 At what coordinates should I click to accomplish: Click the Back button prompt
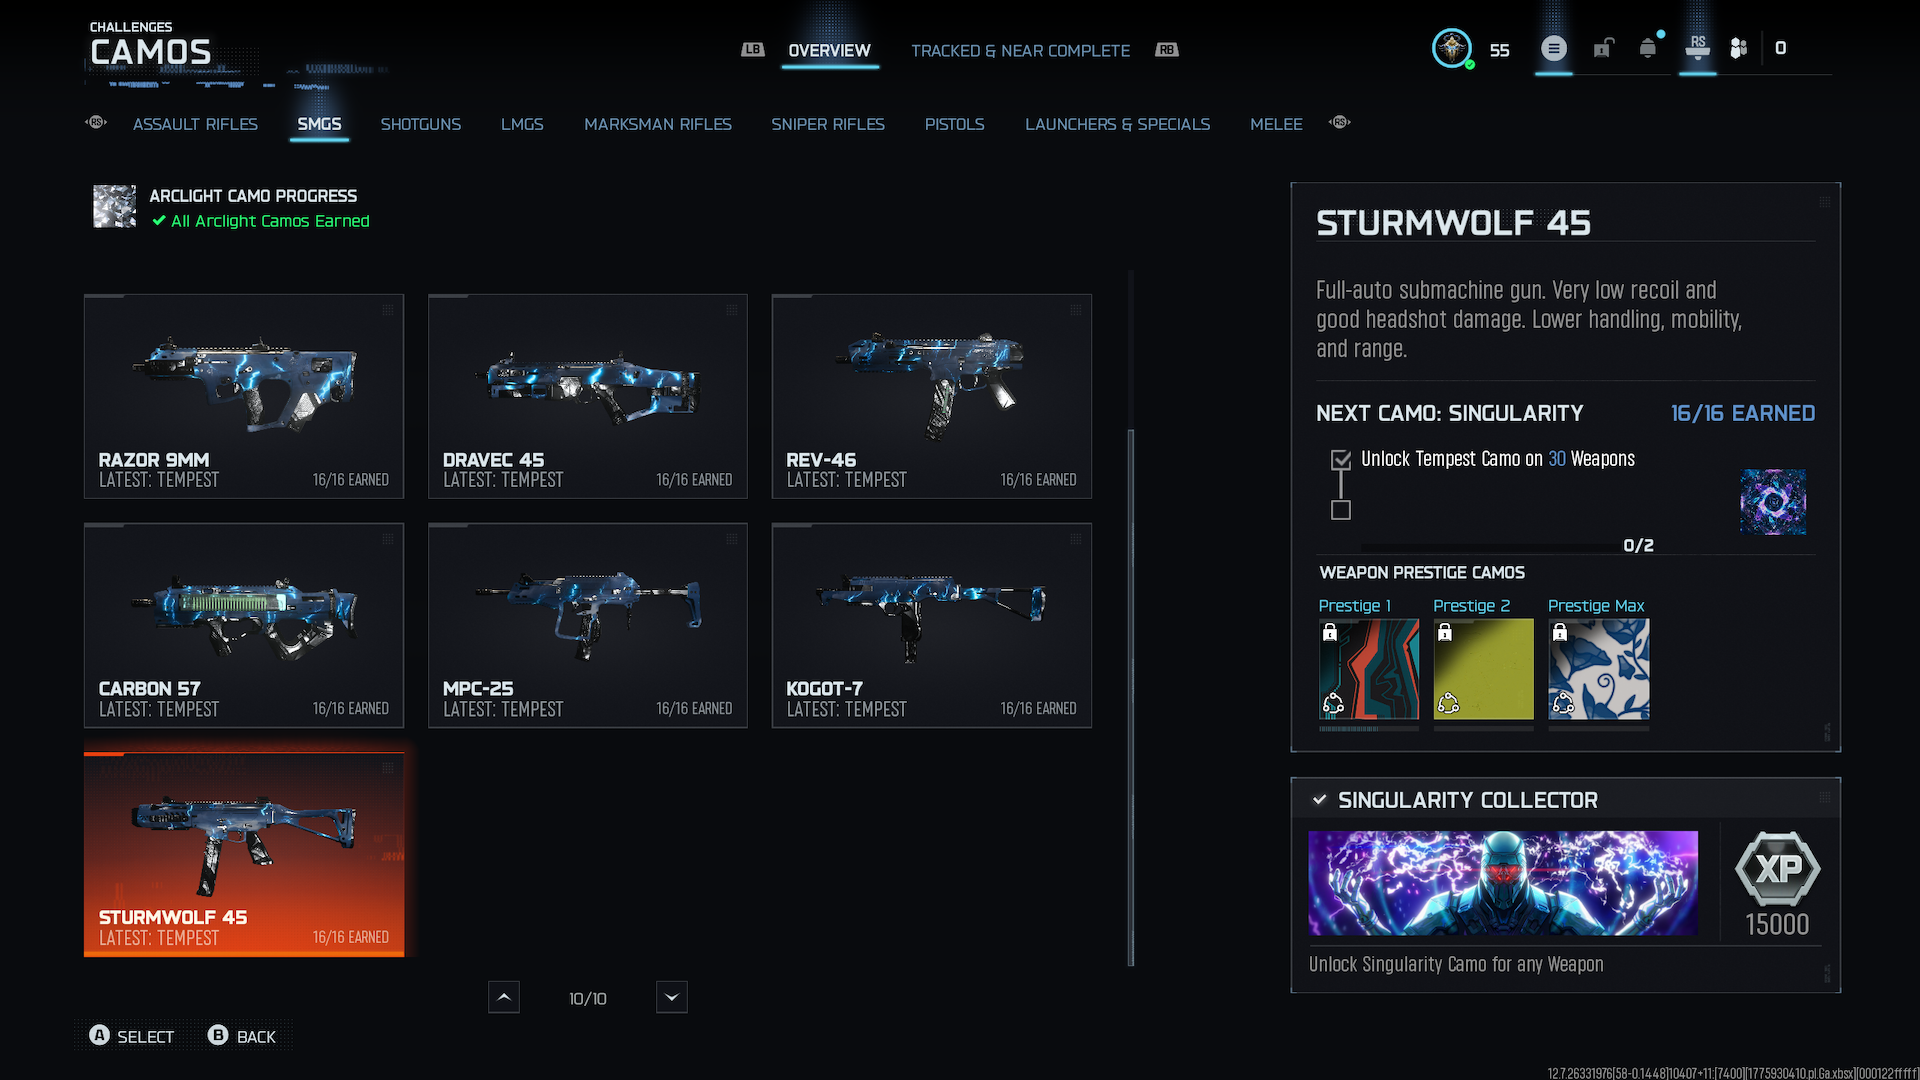(x=242, y=1036)
